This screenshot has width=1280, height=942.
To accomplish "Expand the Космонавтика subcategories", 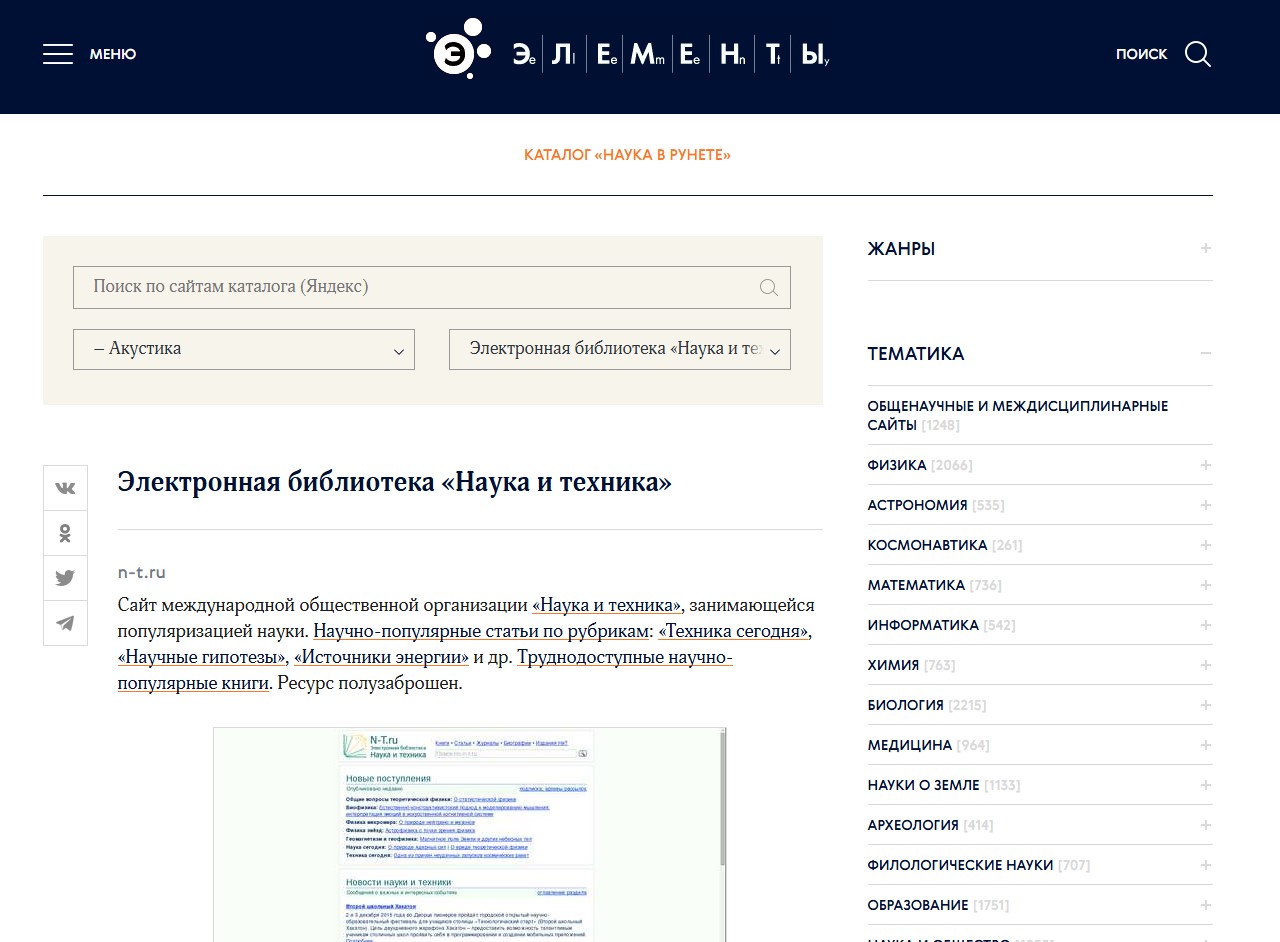I will tap(1206, 545).
